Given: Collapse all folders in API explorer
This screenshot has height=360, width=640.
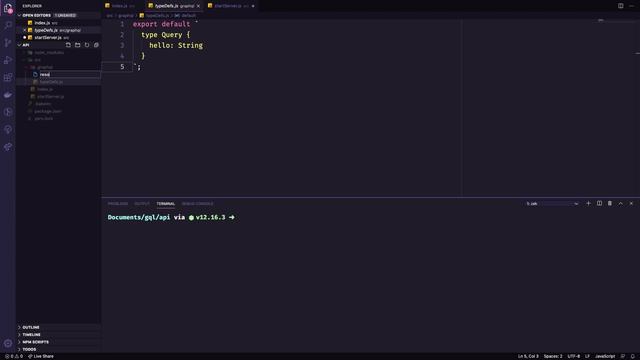Looking at the screenshot, I should pos(96,45).
